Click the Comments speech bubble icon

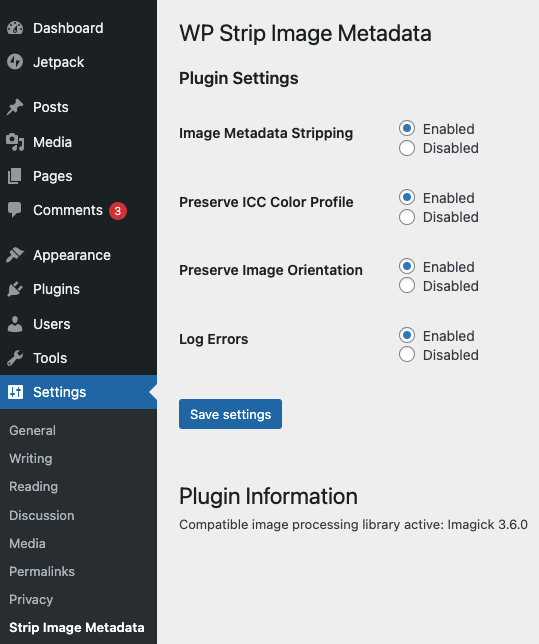(x=15, y=210)
